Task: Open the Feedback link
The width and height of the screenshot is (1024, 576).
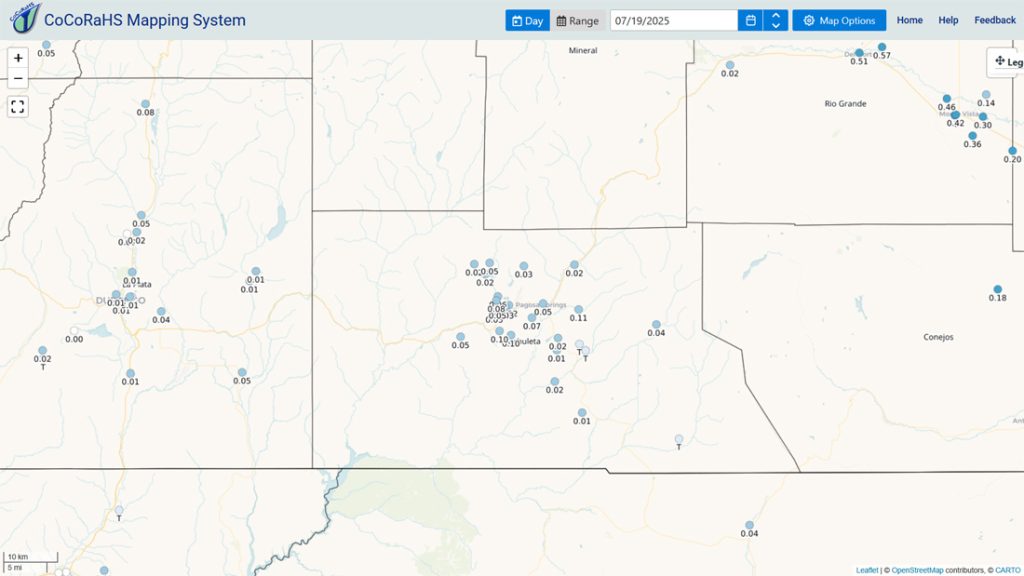Action: pos(995,20)
